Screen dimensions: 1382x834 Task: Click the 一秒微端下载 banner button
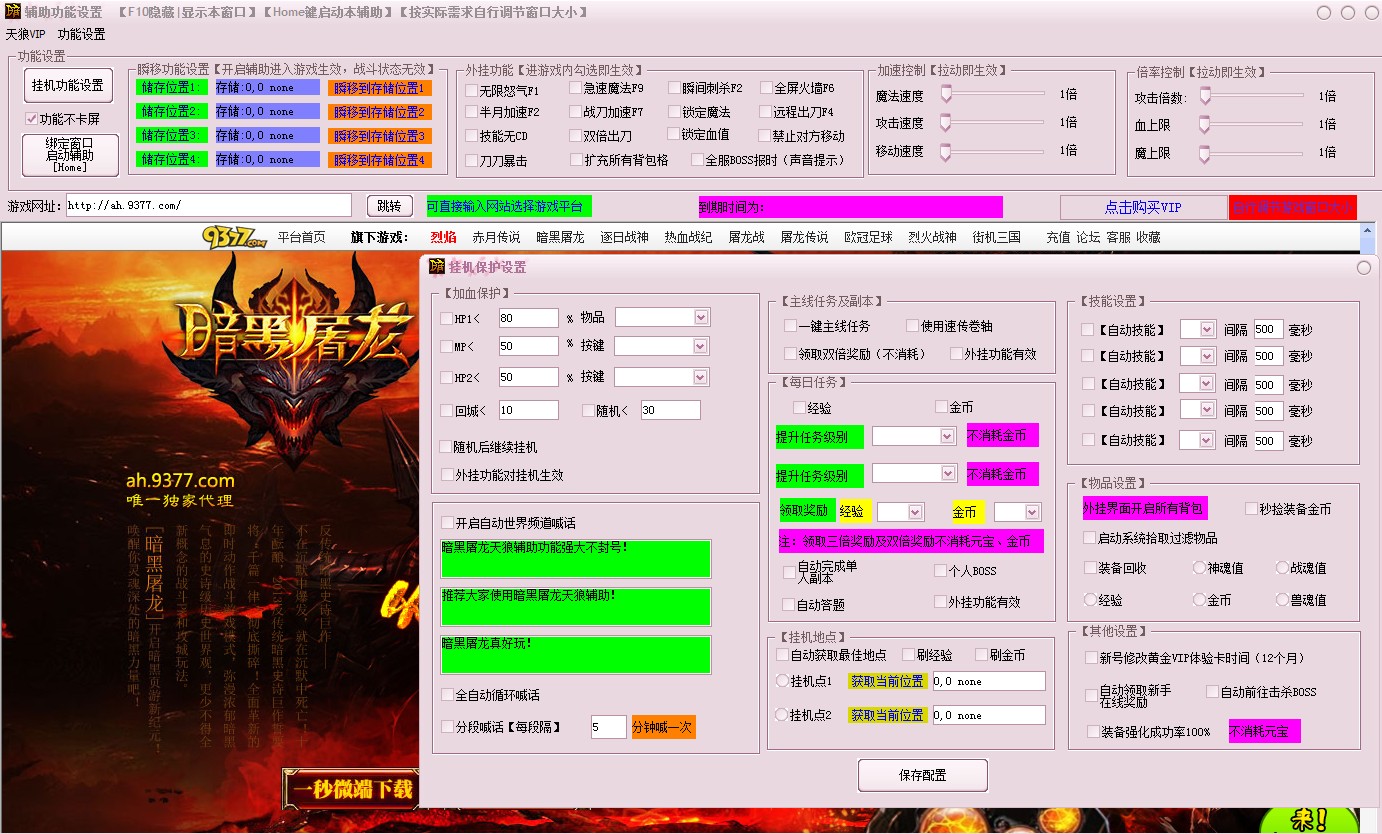point(350,790)
